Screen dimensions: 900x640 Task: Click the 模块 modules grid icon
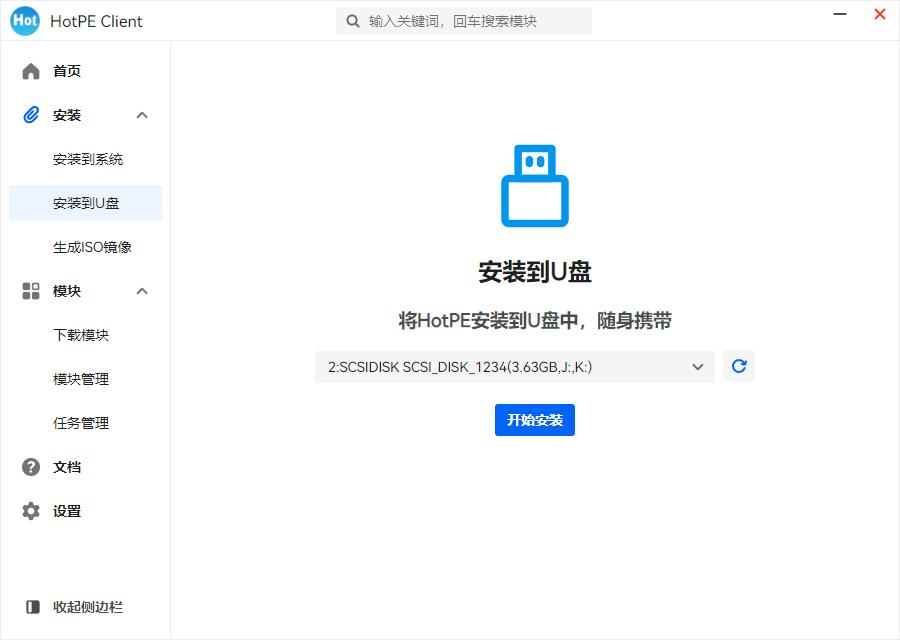click(29, 291)
